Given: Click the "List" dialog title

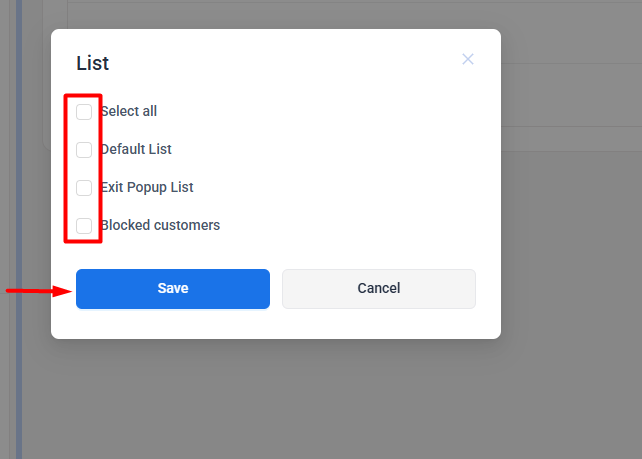Looking at the screenshot, I should tap(92, 64).
